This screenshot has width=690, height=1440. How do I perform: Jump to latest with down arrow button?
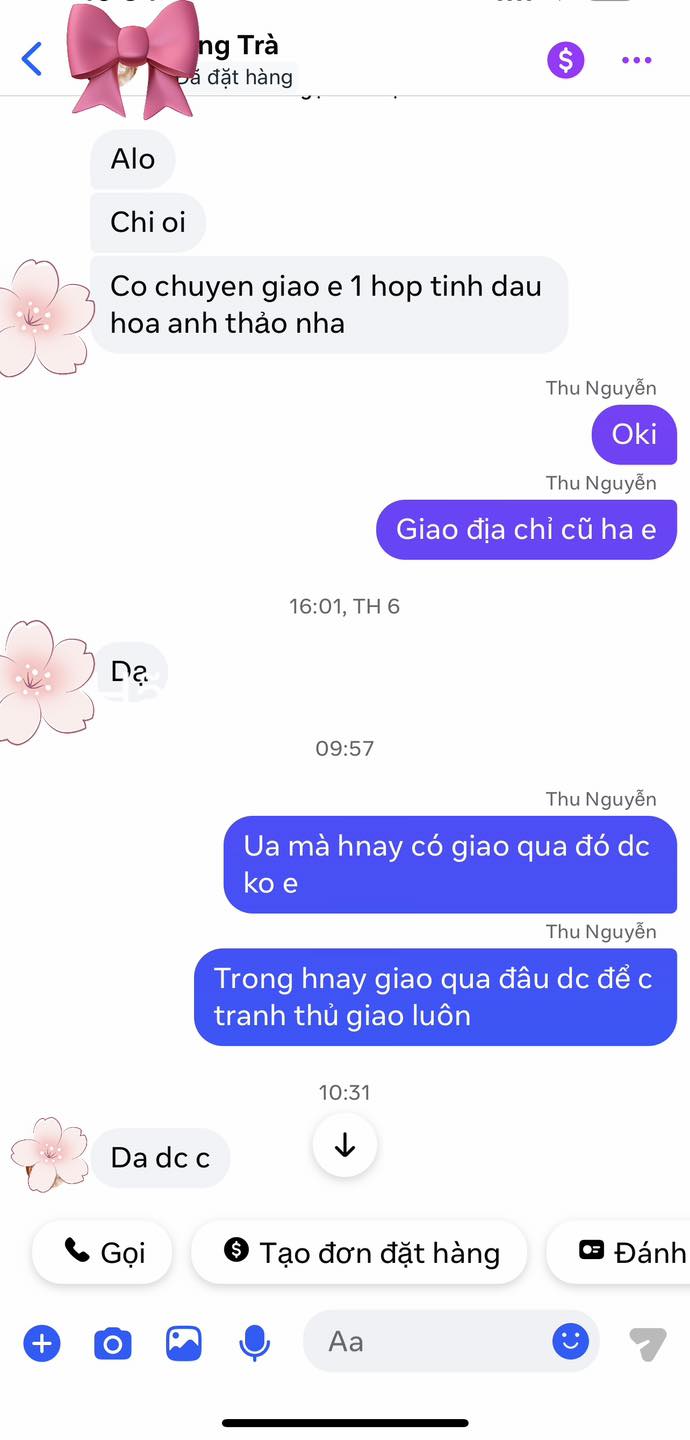(345, 1145)
